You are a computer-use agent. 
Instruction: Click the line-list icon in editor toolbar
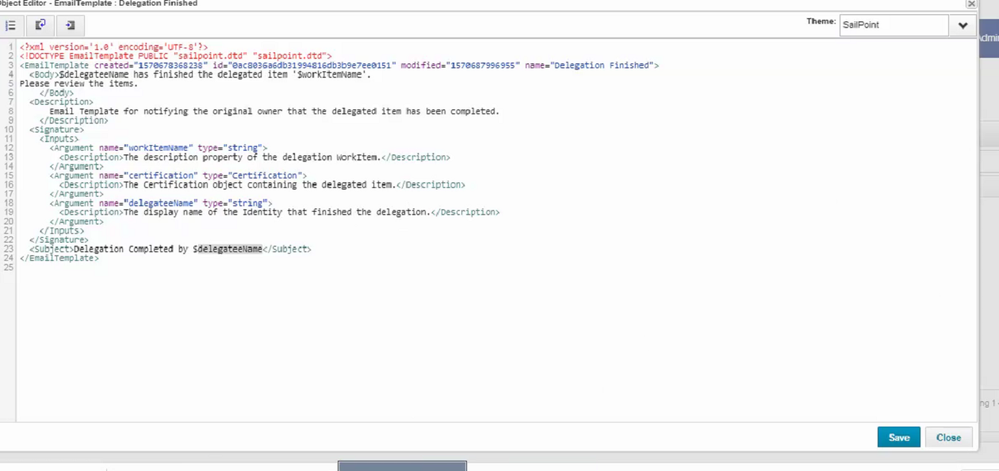coord(11,25)
